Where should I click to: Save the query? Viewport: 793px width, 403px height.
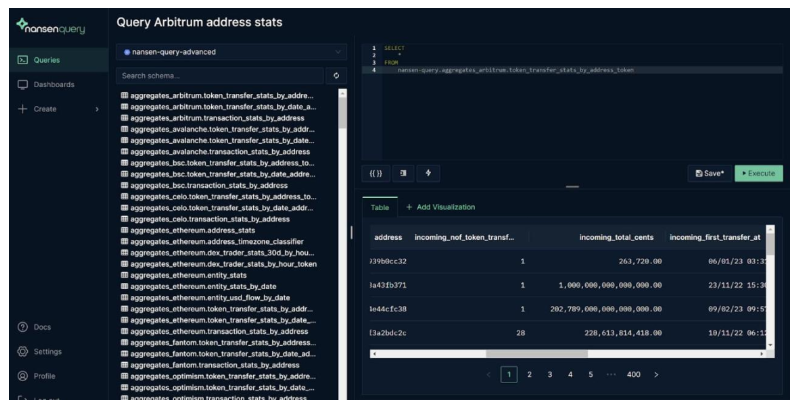[x=710, y=173]
